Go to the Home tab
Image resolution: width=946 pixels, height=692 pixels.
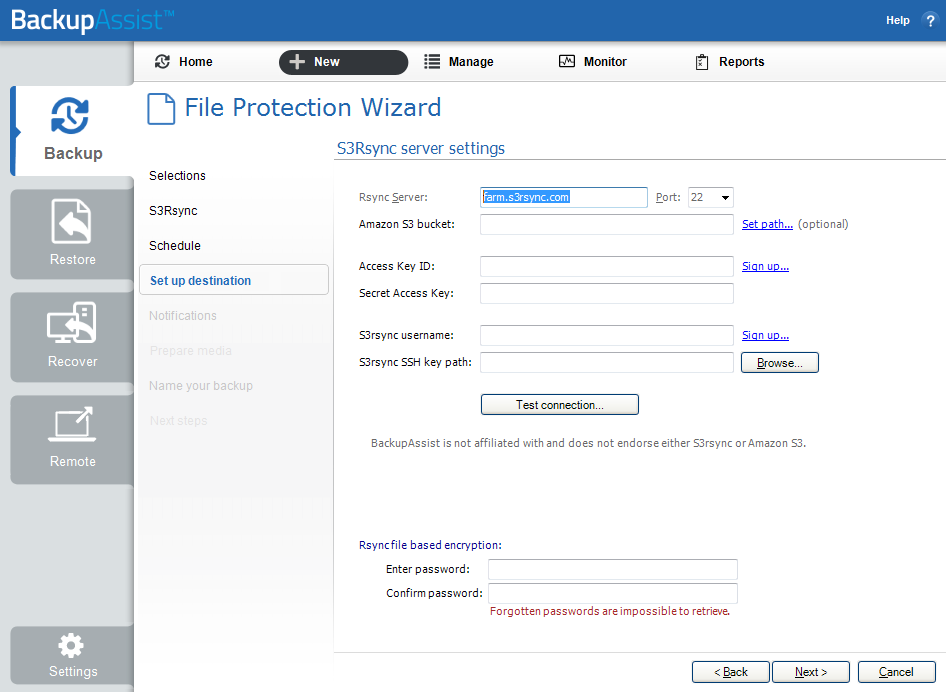[185, 62]
